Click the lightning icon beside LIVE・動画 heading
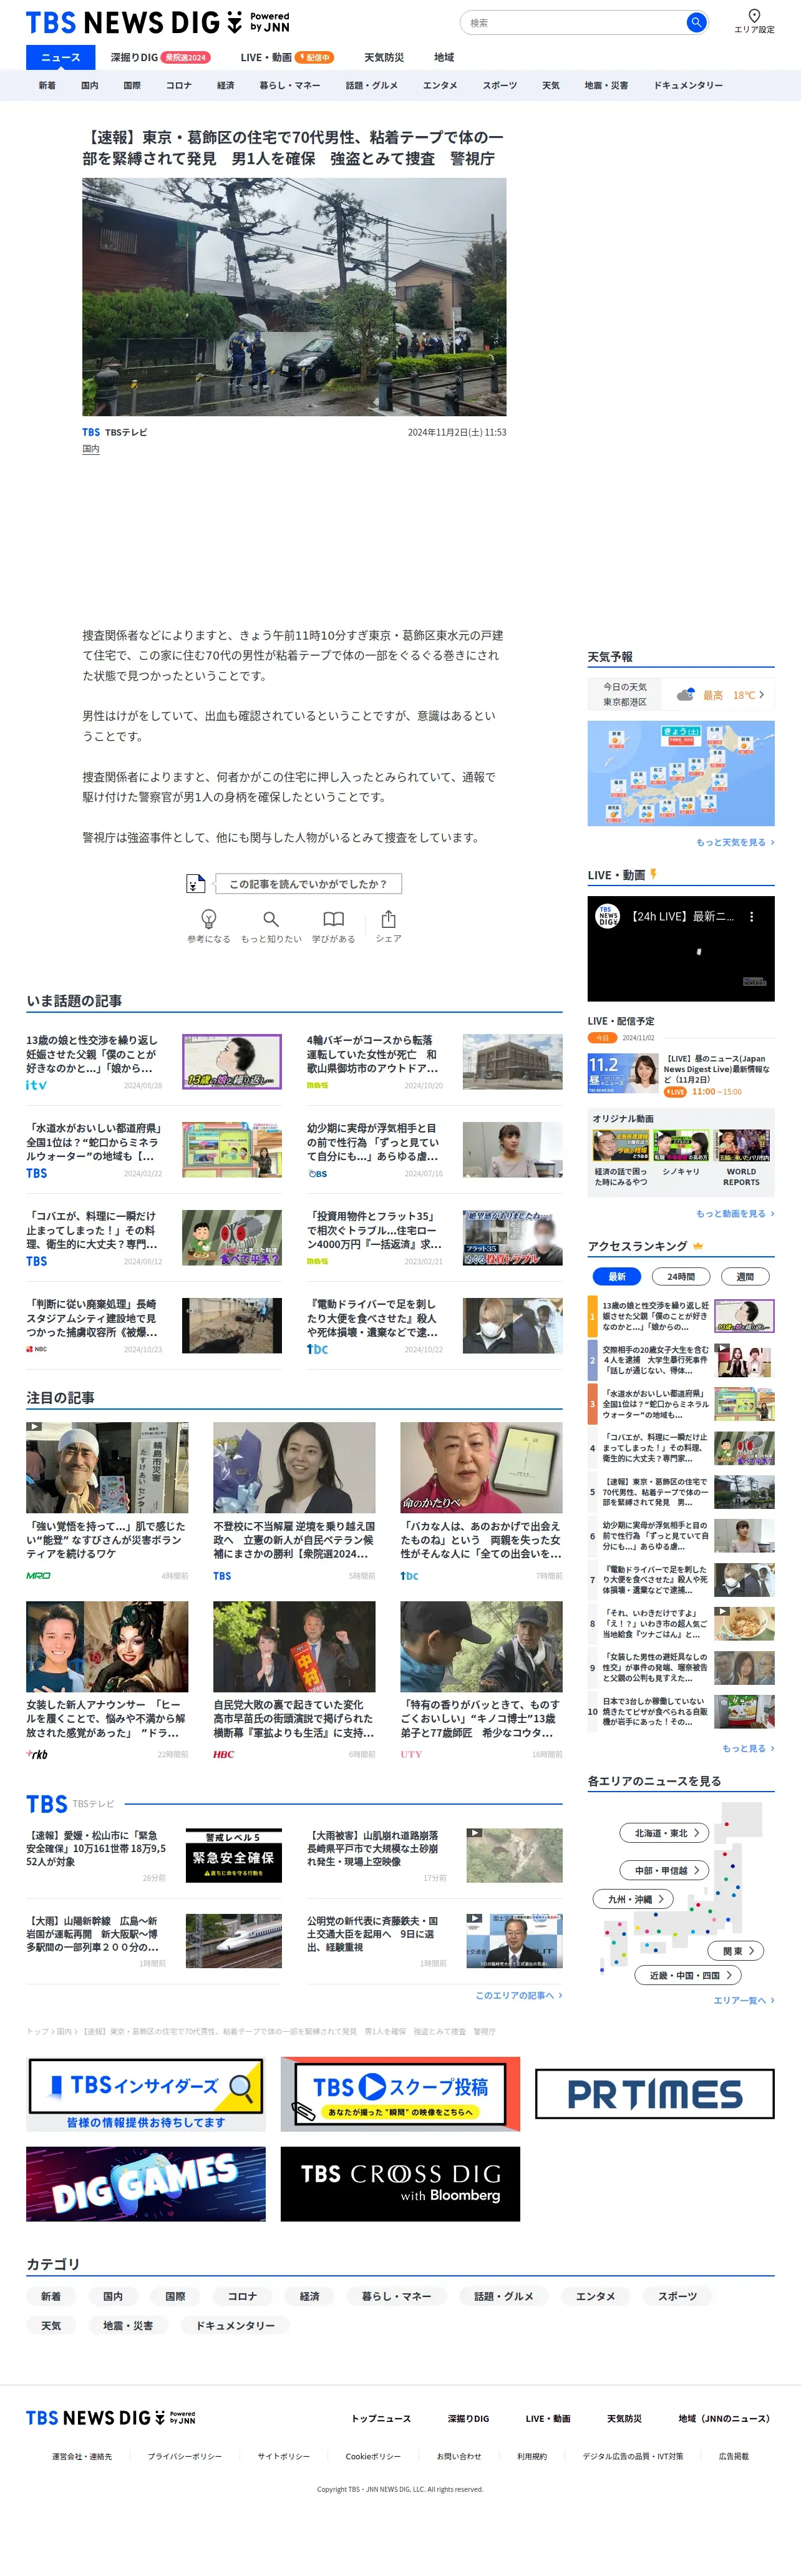The image size is (801, 2576). (653, 874)
